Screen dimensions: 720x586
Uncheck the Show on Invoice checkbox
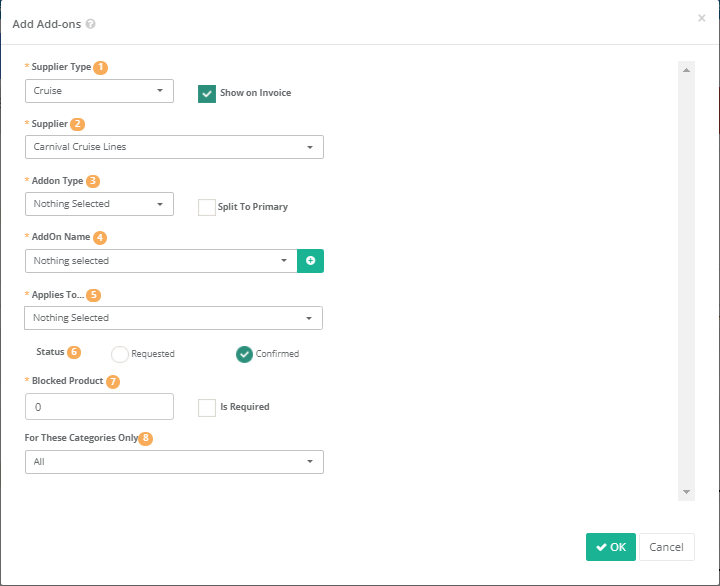click(207, 94)
